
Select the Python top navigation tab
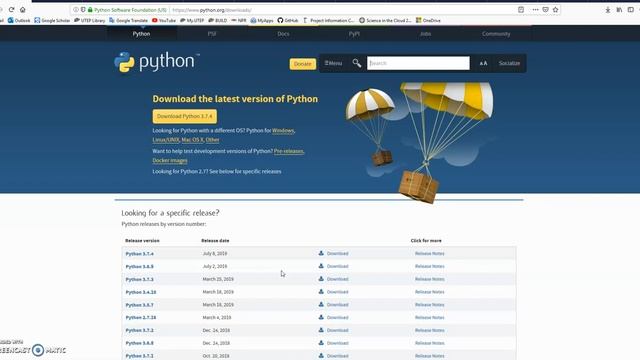tap(141, 34)
